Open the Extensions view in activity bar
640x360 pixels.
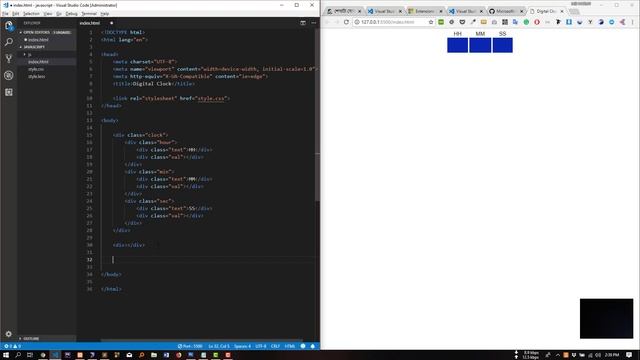click(x=9, y=92)
